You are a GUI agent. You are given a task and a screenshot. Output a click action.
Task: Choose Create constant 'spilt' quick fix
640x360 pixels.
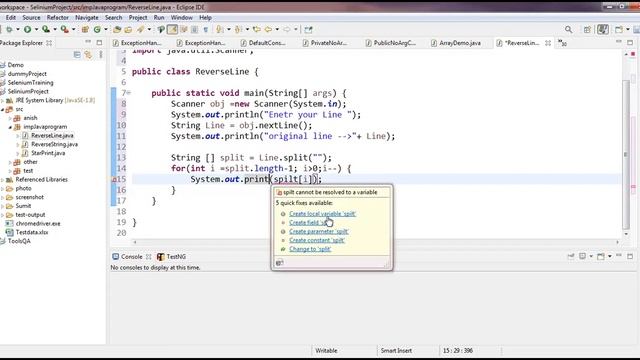tap(317, 240)
